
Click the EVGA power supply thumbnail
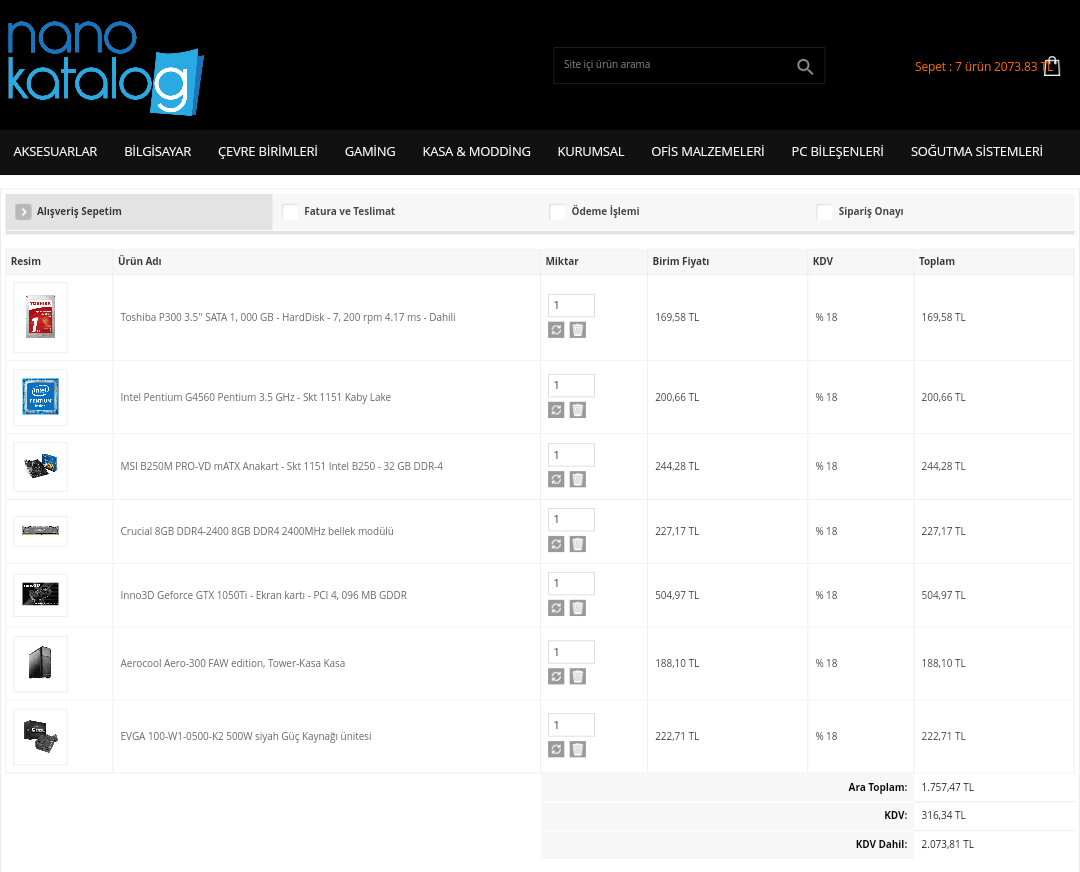click(x=41, y=736)
